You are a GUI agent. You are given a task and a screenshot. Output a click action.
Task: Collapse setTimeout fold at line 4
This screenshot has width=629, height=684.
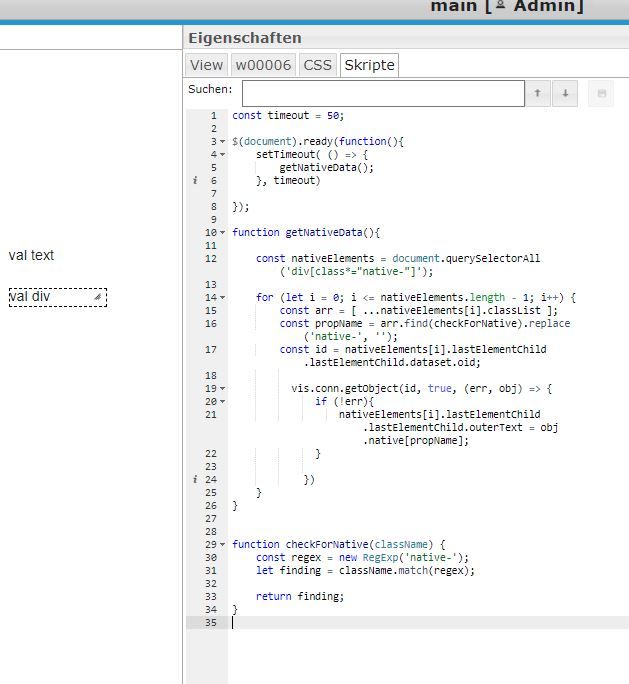tap(222, 154)
